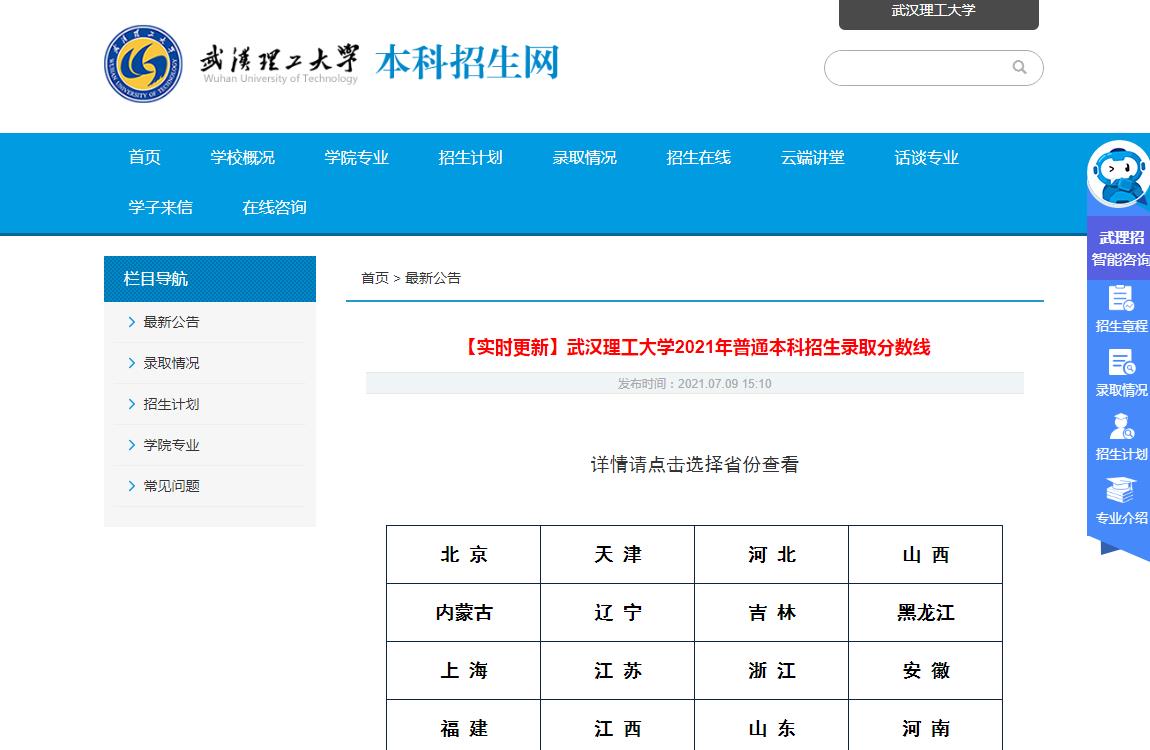Open 首页 in the blue navigation bar
Image resolution: width=1150 pixels, height=750 pixels.
click(x=144, y=158)
